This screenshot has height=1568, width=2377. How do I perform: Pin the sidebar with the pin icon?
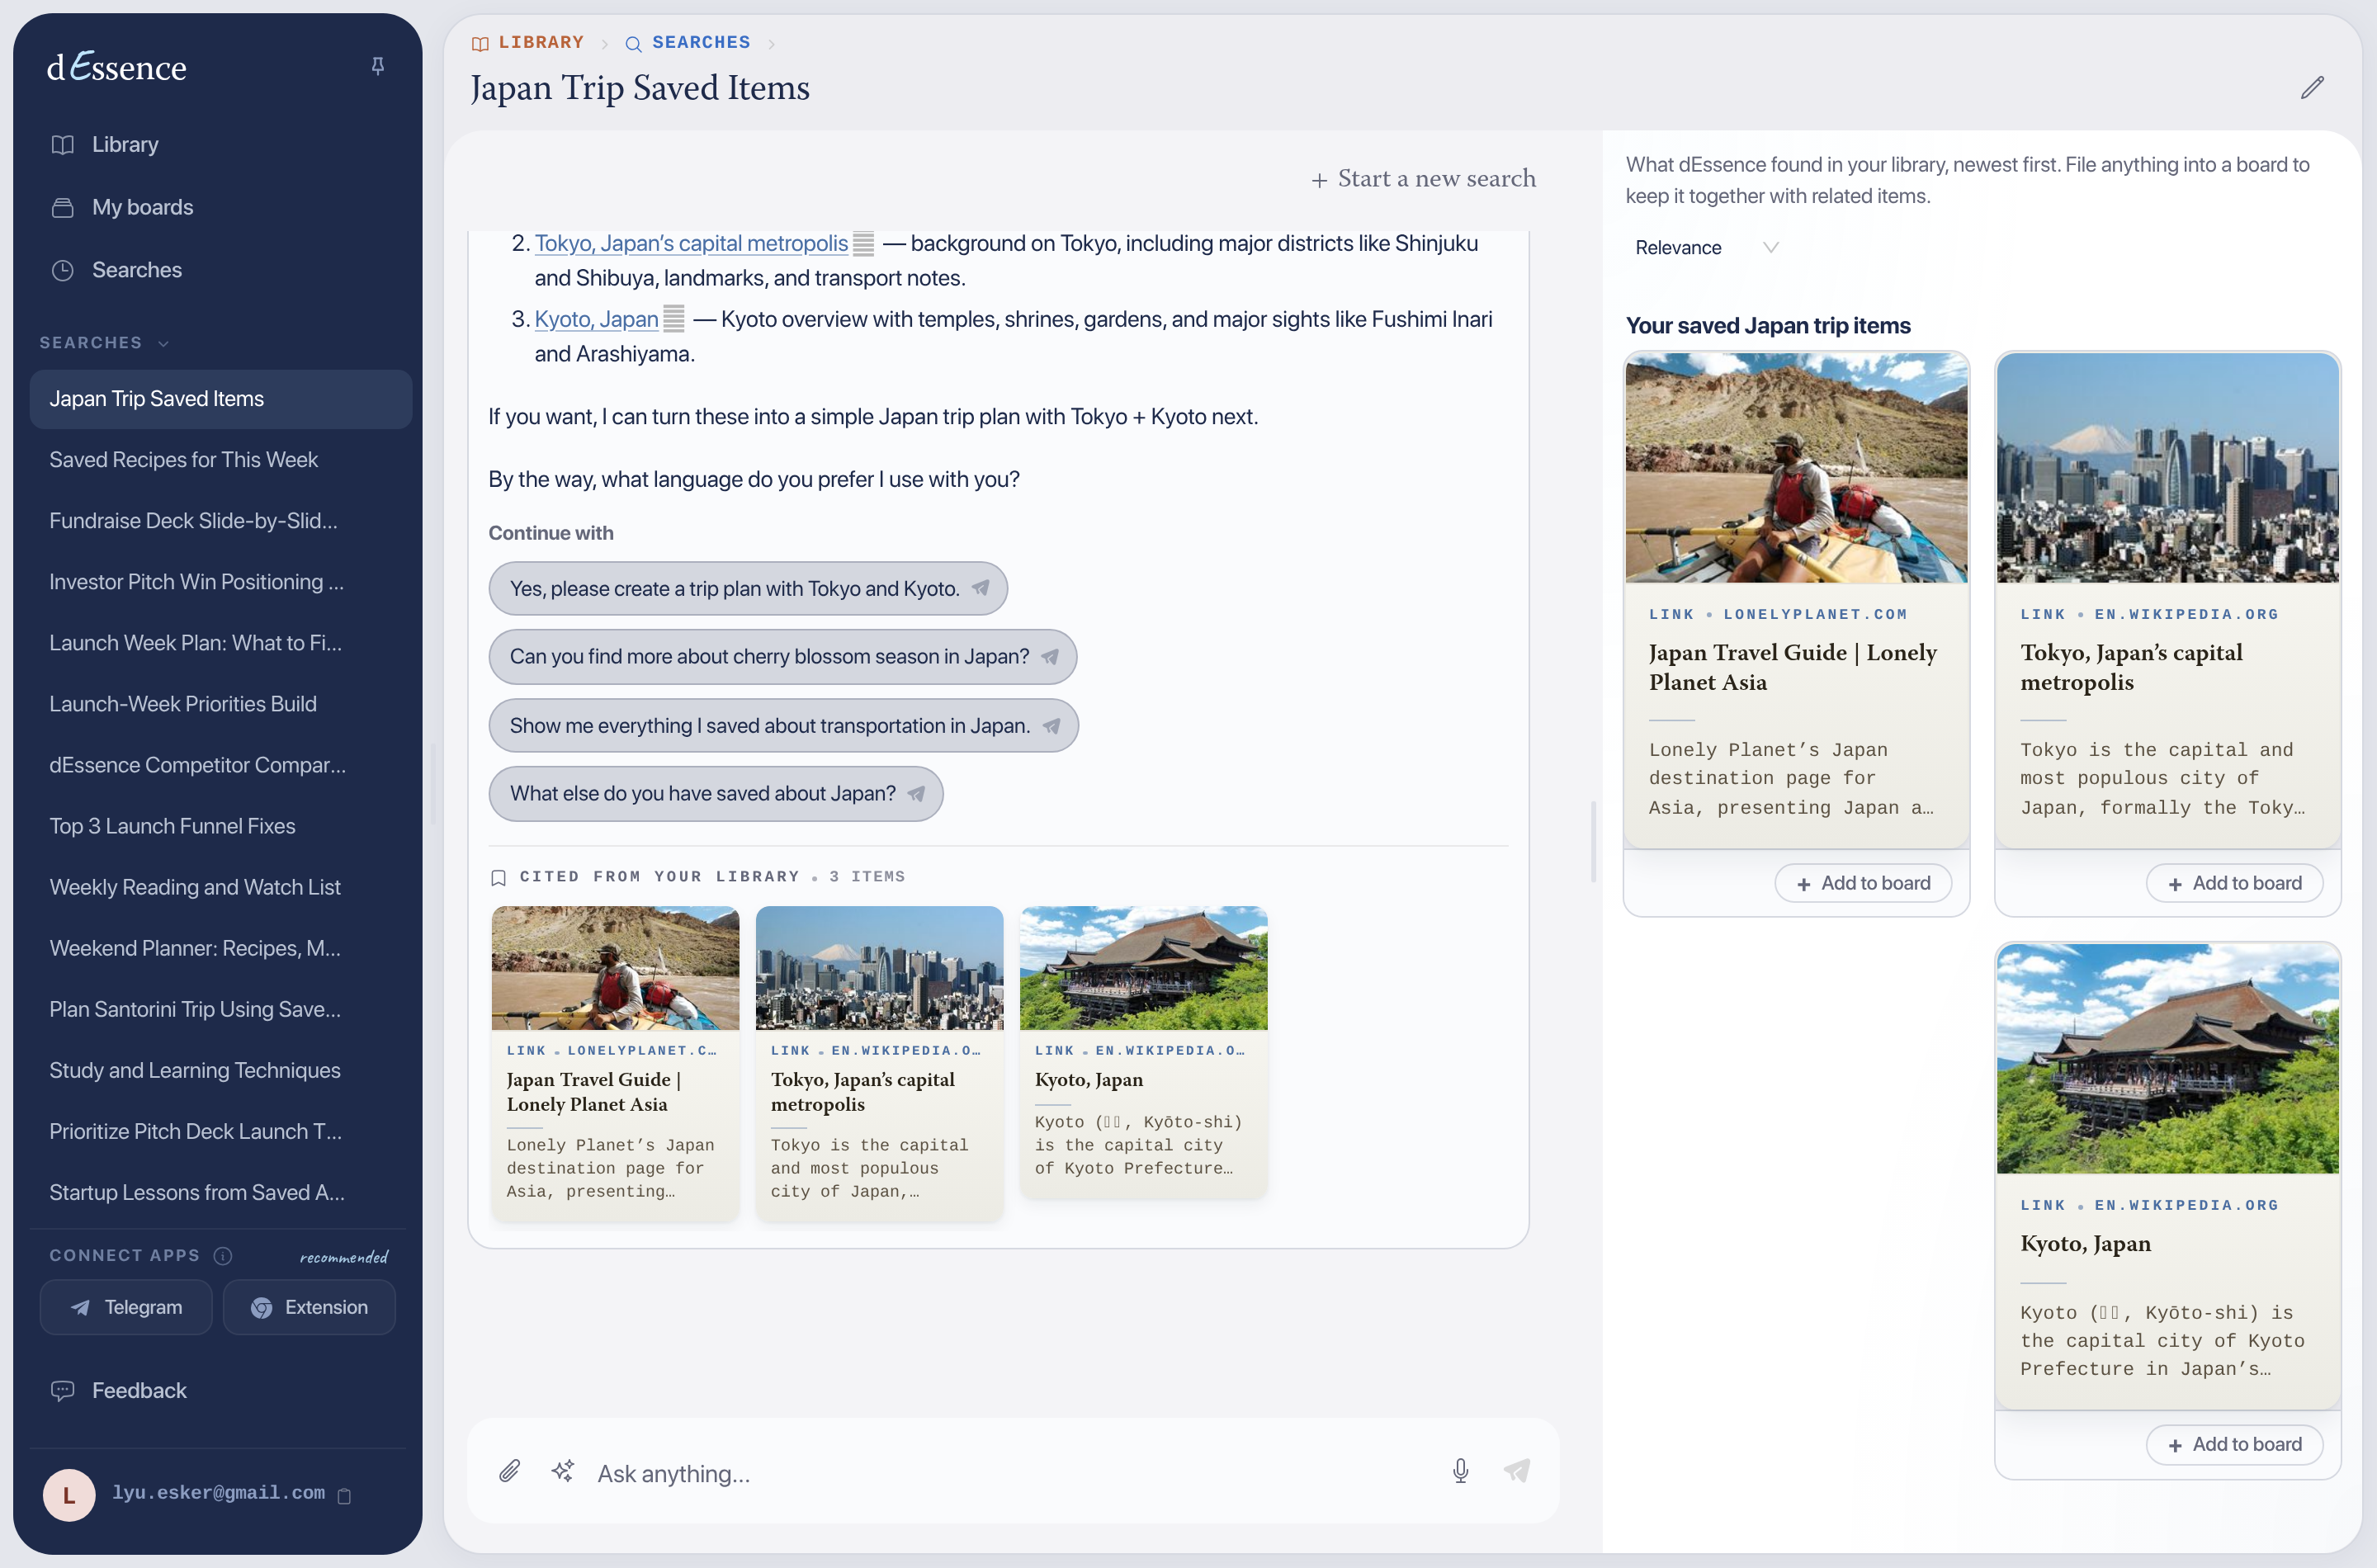[x=377, y=66]
